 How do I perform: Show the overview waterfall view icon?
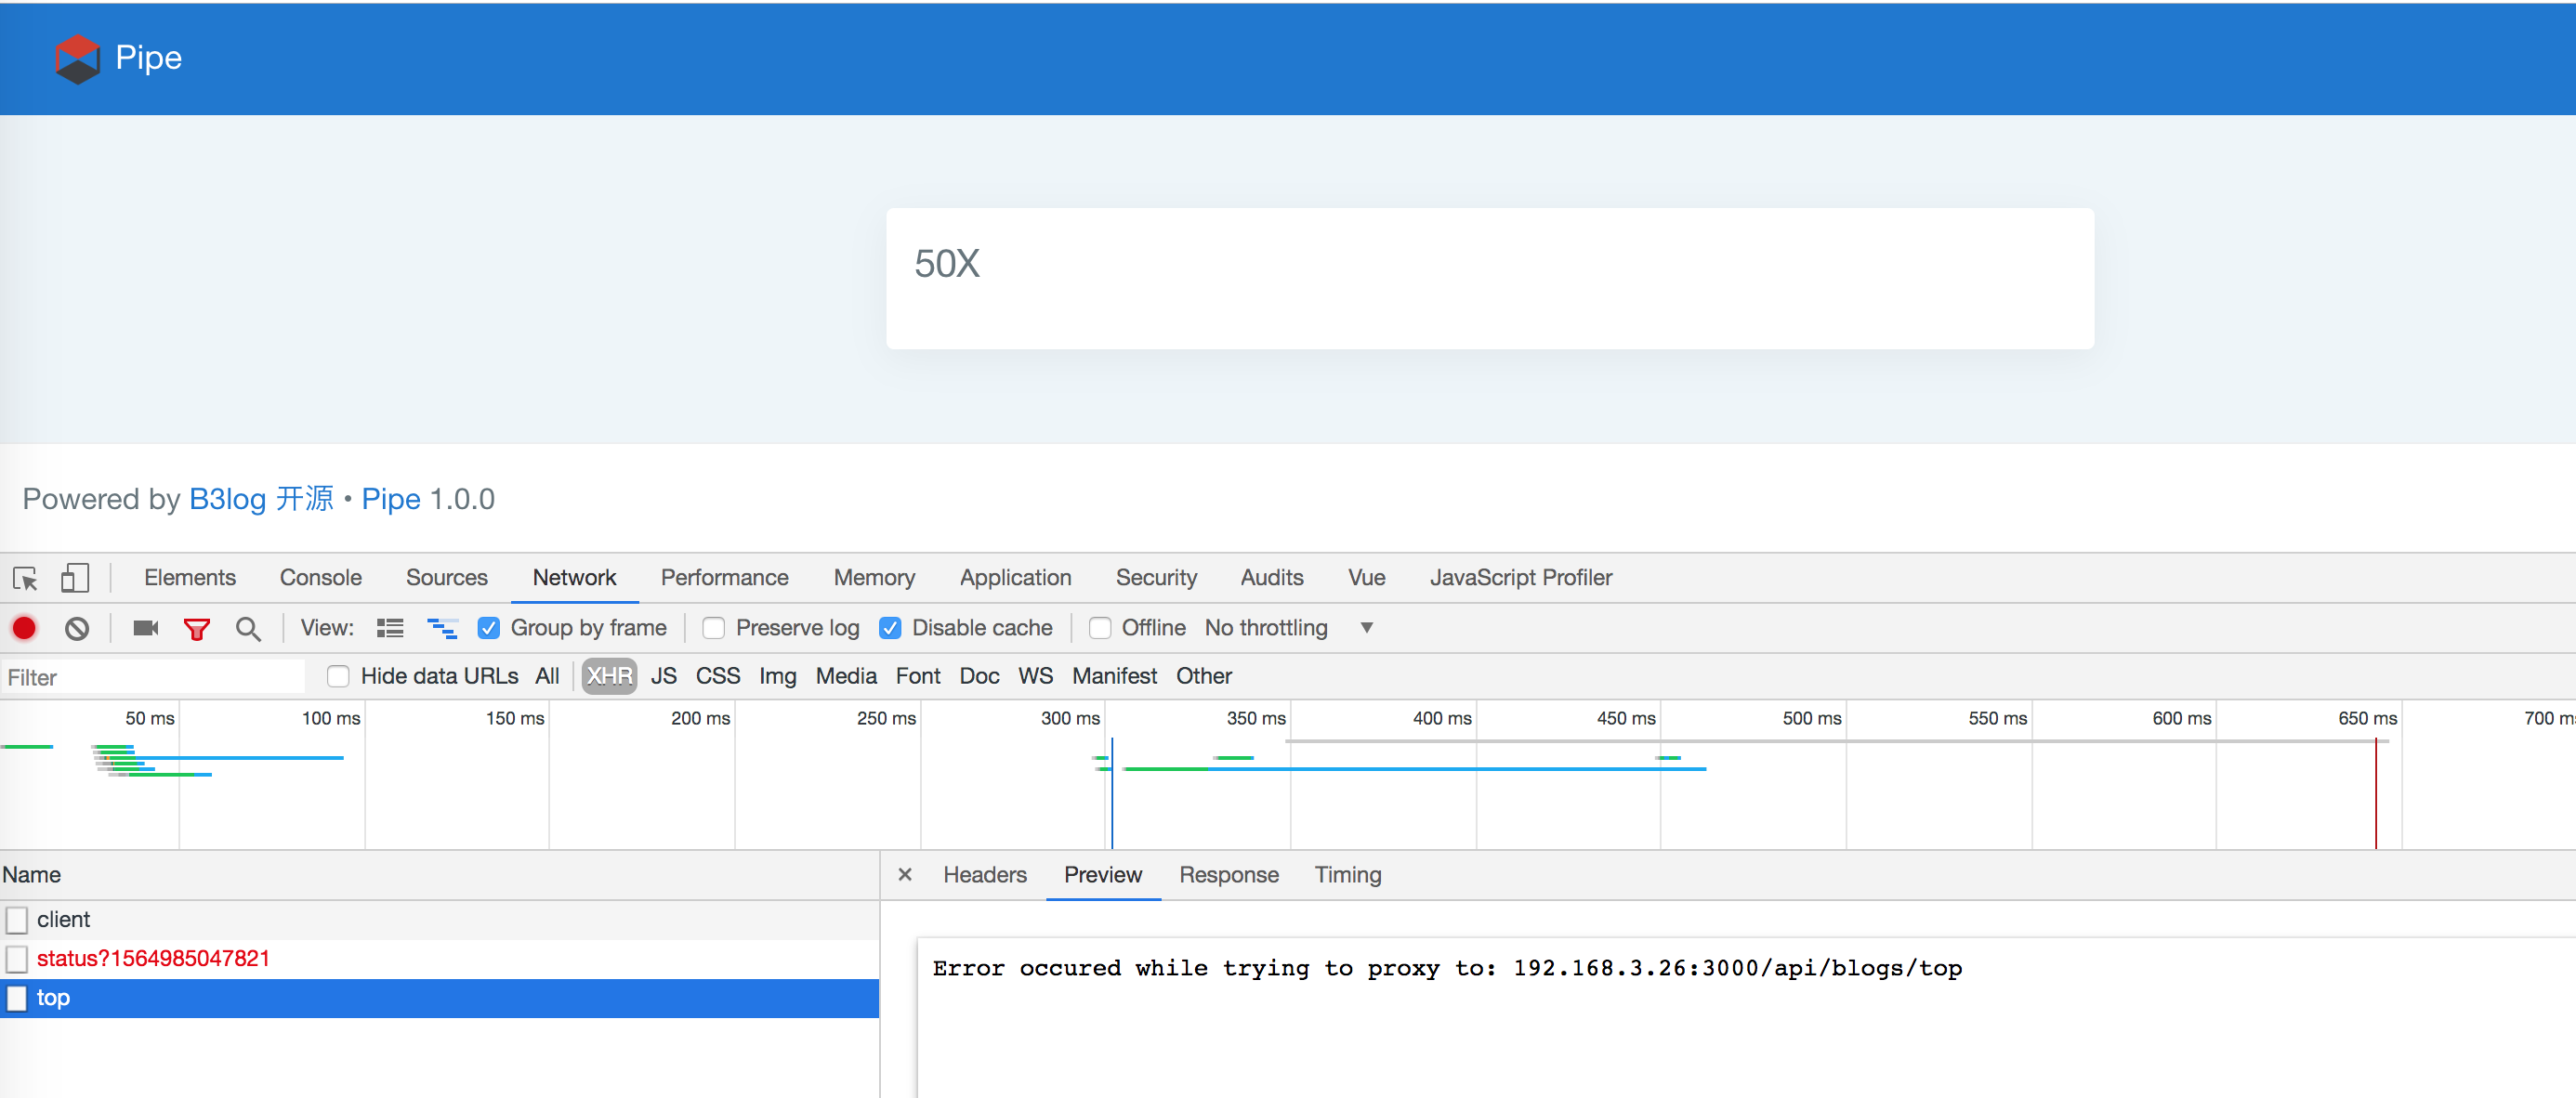click(x=442, y=628)
